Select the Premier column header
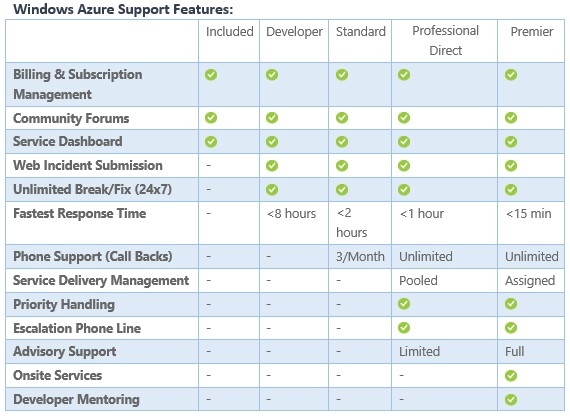This screenshot has height=416, width=570. pos(532,32)
